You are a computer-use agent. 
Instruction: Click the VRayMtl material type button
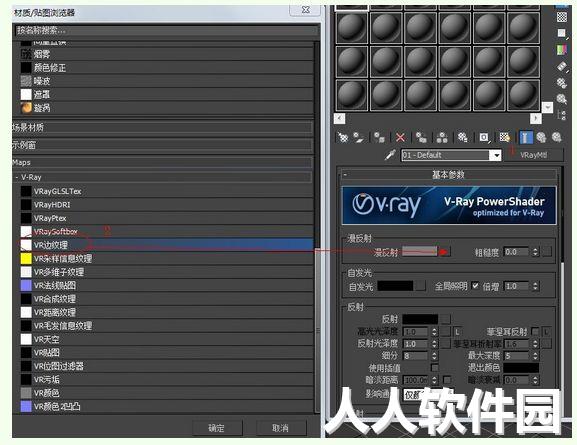534,155
